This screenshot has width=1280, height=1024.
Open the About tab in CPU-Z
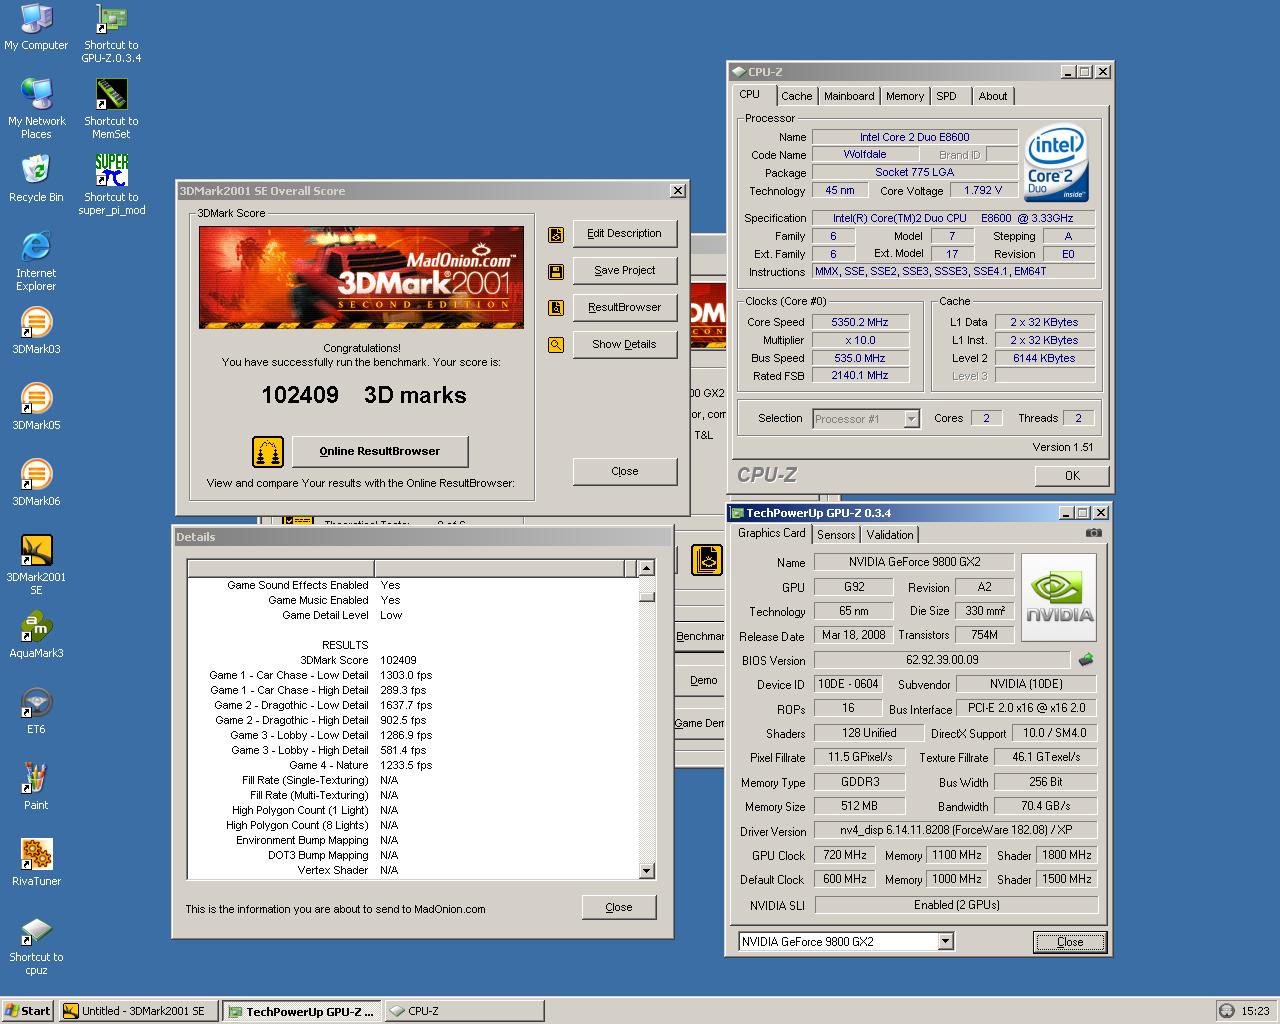tap(993, 96)
